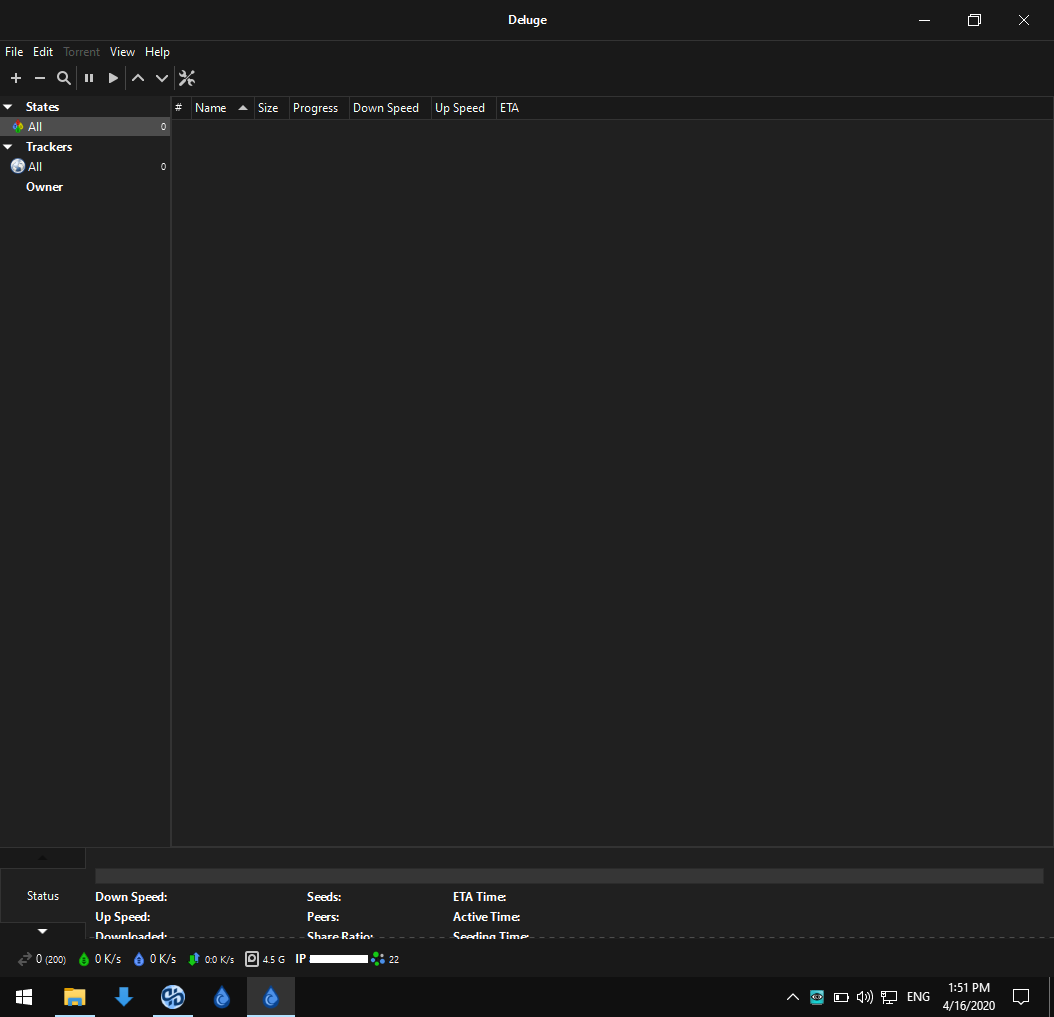Click the Owner sidebar heading
The width and height of the screenshot is (1054, 1017).
click(x=44, y=187)
